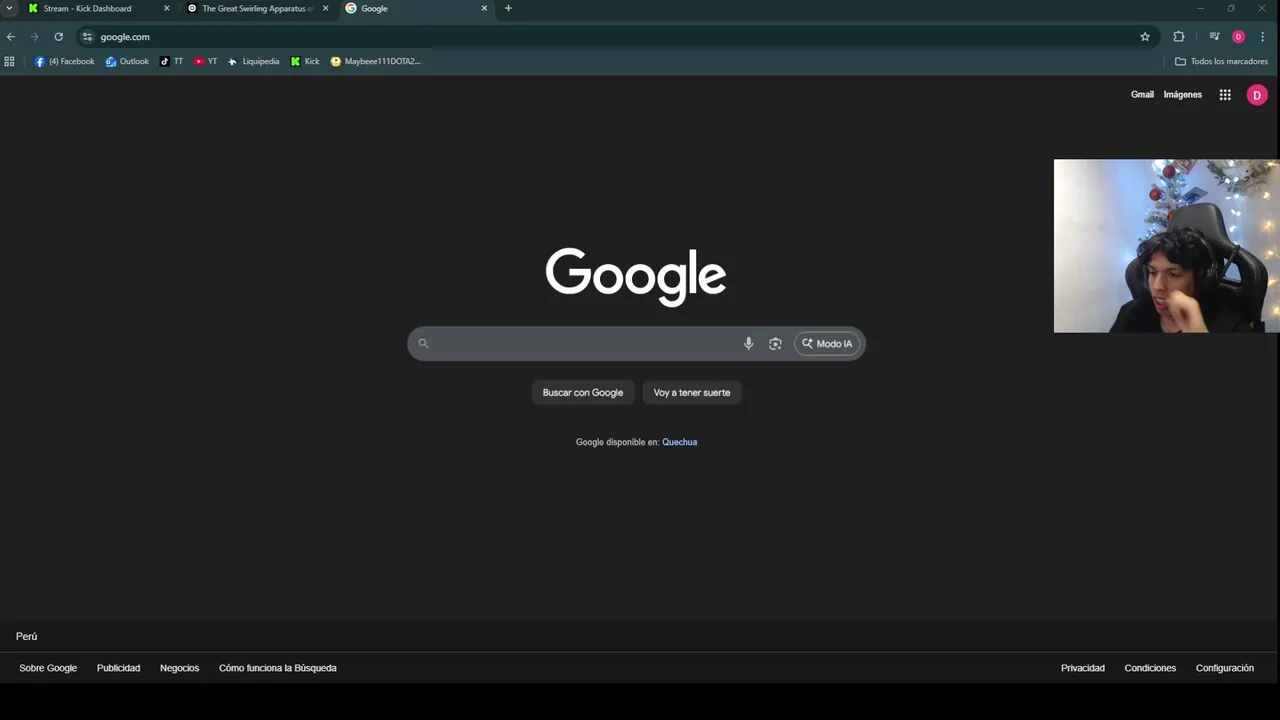
Task: Click Buscar con Google button
Action: click(x=583, y=392)
